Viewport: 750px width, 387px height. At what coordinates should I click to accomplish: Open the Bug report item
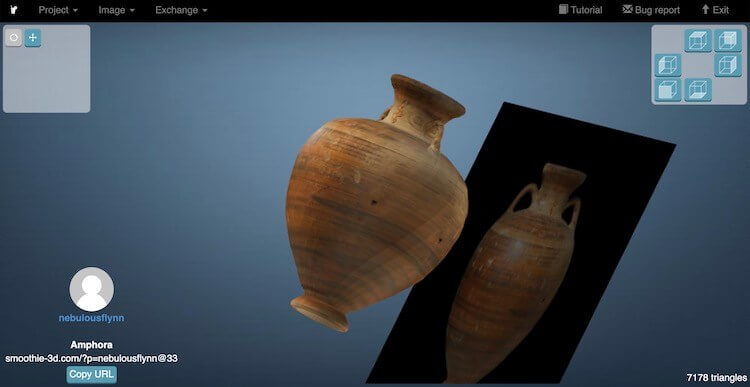tap(651, 10)
